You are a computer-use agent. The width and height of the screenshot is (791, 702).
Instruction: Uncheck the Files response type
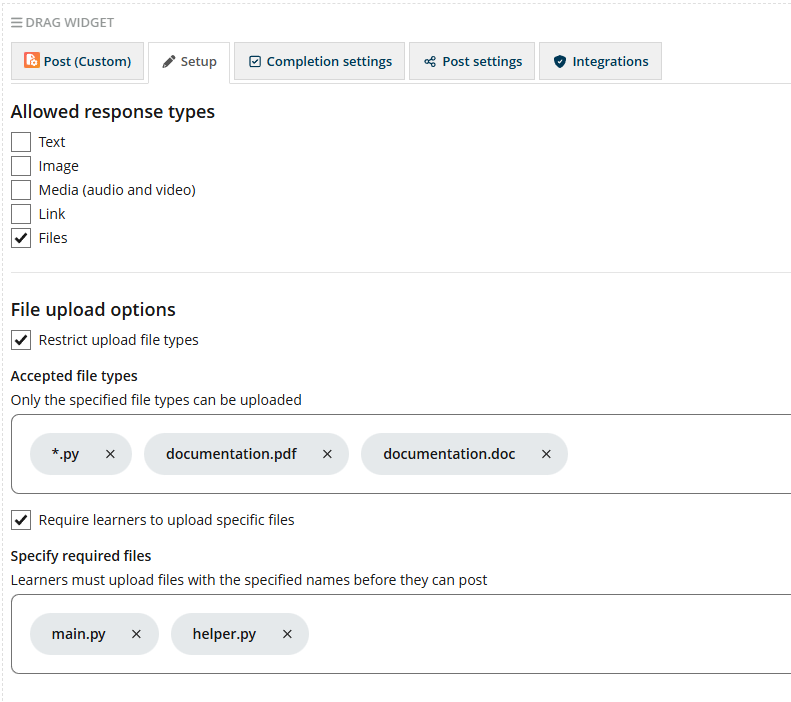tap(21, 238)
